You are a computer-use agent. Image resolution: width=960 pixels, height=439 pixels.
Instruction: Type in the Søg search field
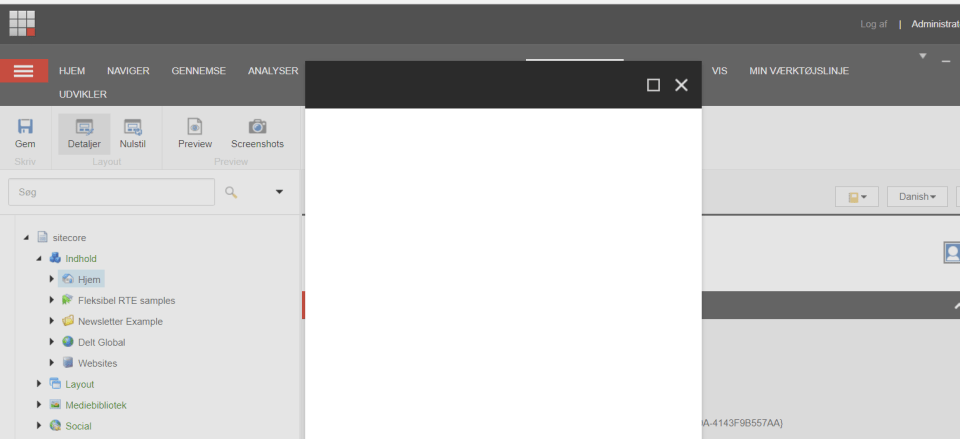point(110,192)
